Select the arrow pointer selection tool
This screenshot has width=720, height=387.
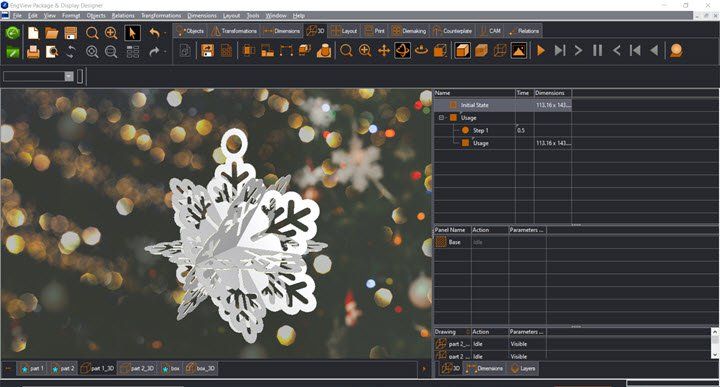(133, 33)
